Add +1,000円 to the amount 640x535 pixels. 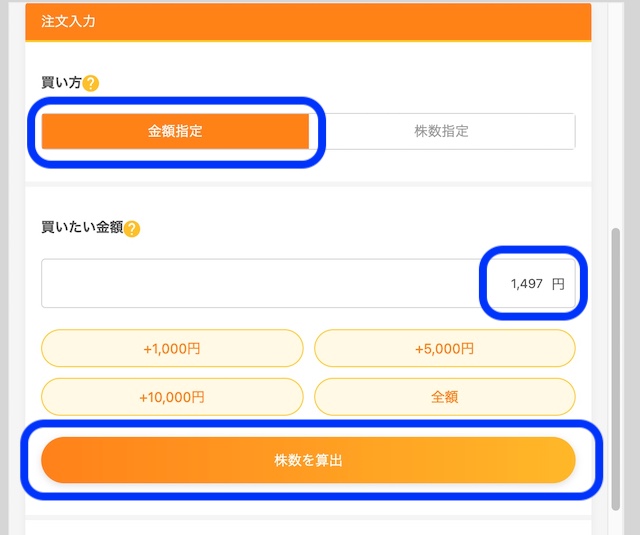pyautogui.click(x=172, y=349)
